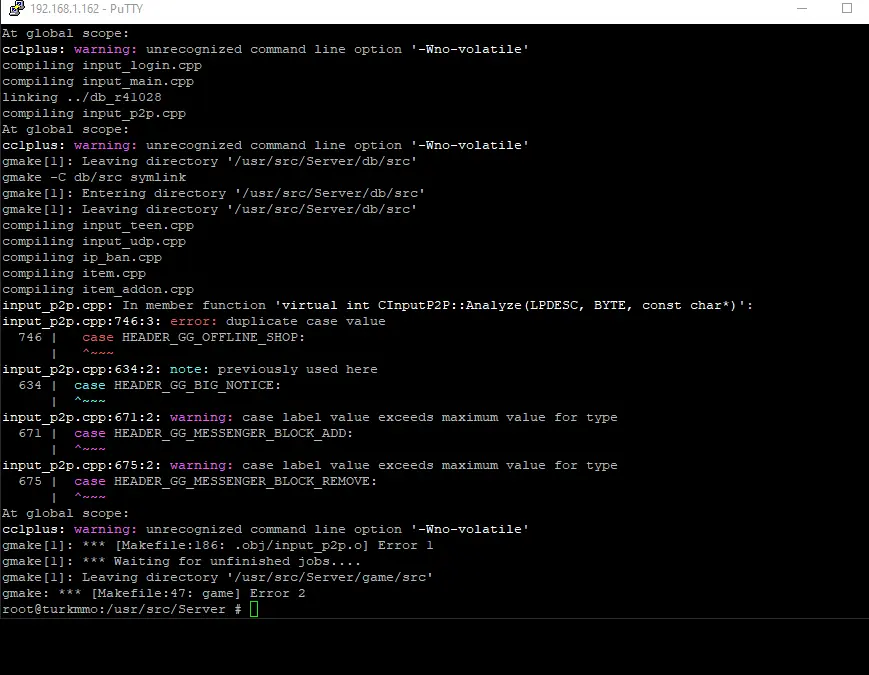Viewport: 869px width, 675px height.
Task: Click the HEADER_GG_MESSENGER_BLOCK_ADD case label
Action: pos(233,433)
